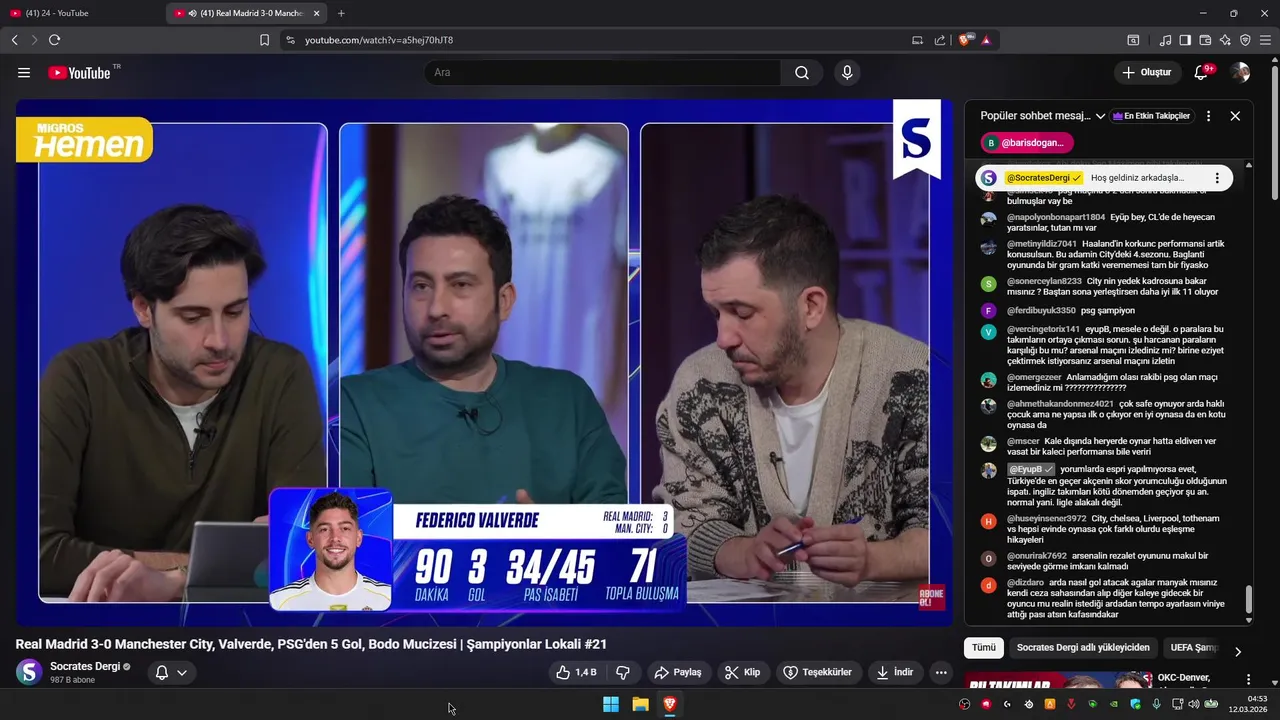Select the UEFA Şampiyonlar chip
1280x720 pixels.
click(1194, 647)
